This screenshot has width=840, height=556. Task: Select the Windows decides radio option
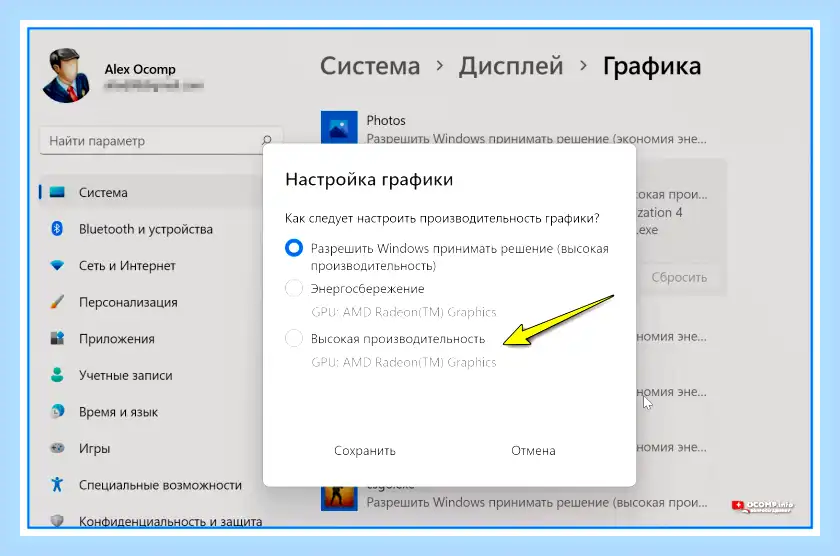[x=294, y=248]
